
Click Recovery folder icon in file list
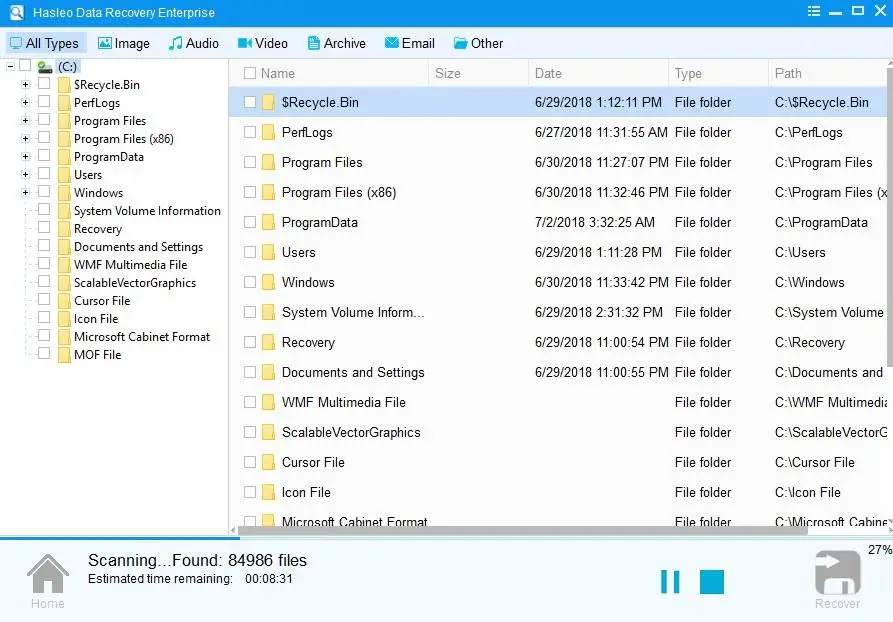click(268, 342)
